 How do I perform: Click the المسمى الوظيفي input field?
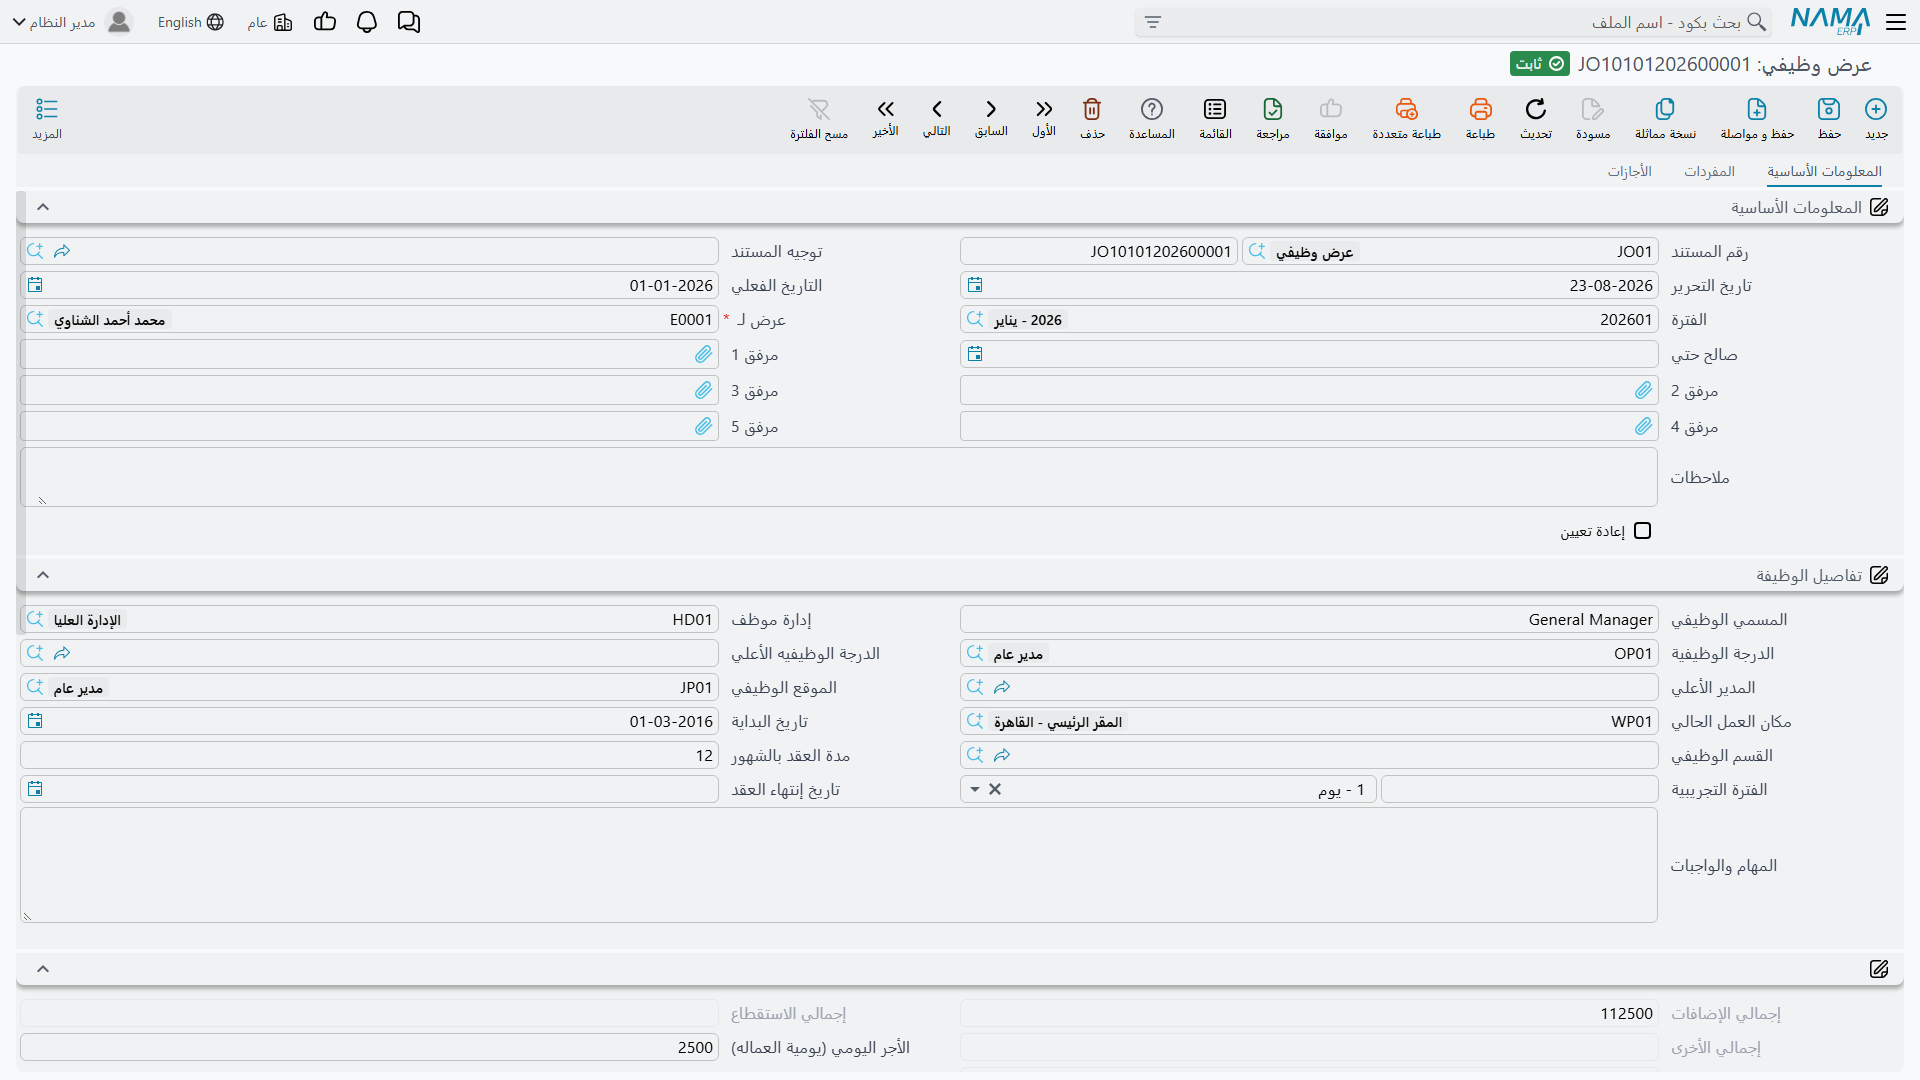[x=1309, y=620]
